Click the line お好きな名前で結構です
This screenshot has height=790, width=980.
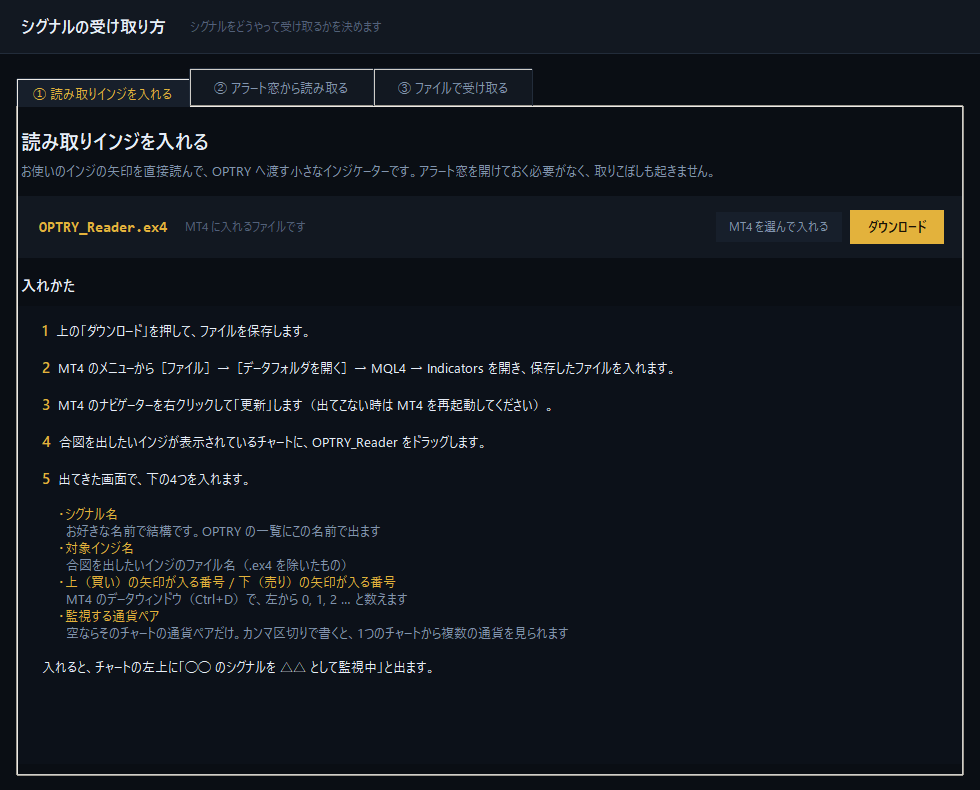click(223, 531)
